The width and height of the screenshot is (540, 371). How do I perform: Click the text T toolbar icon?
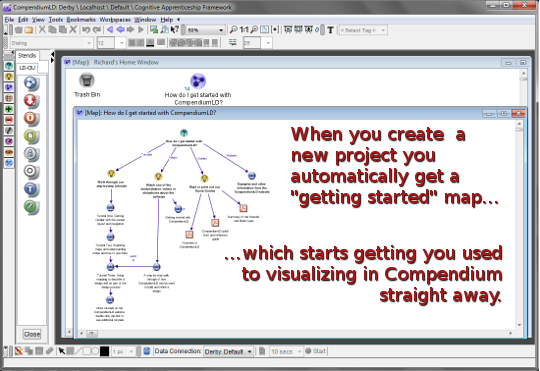330,30
